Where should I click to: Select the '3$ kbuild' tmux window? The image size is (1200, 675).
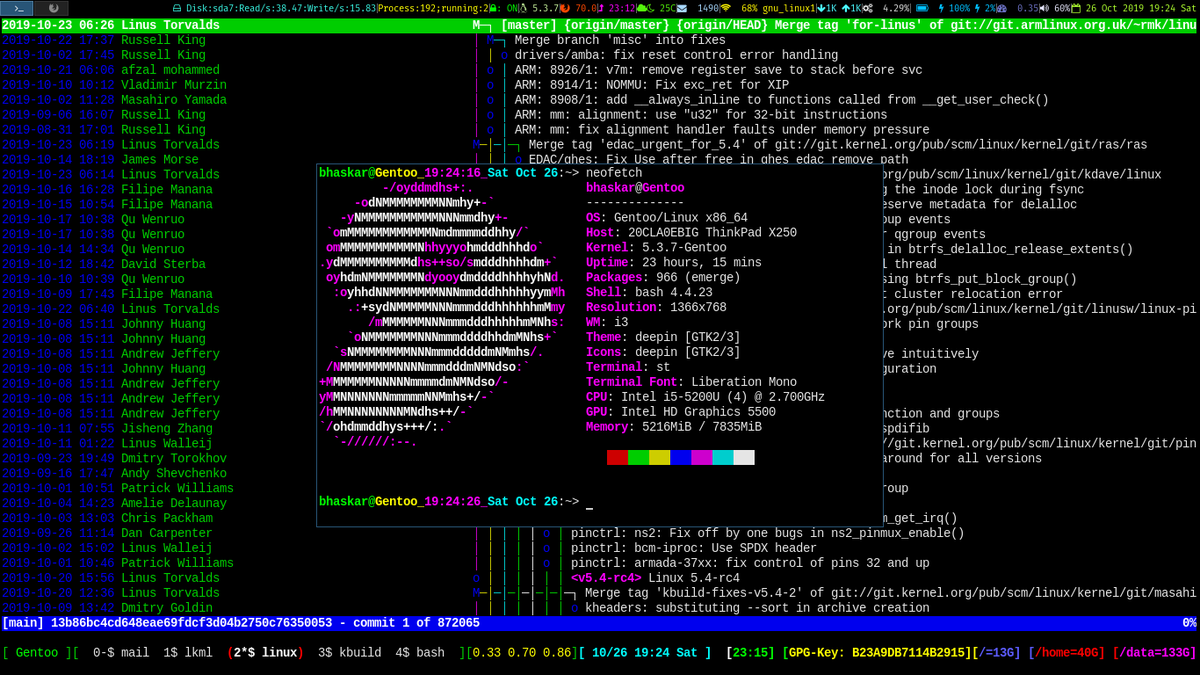click(x=348, y=653)
